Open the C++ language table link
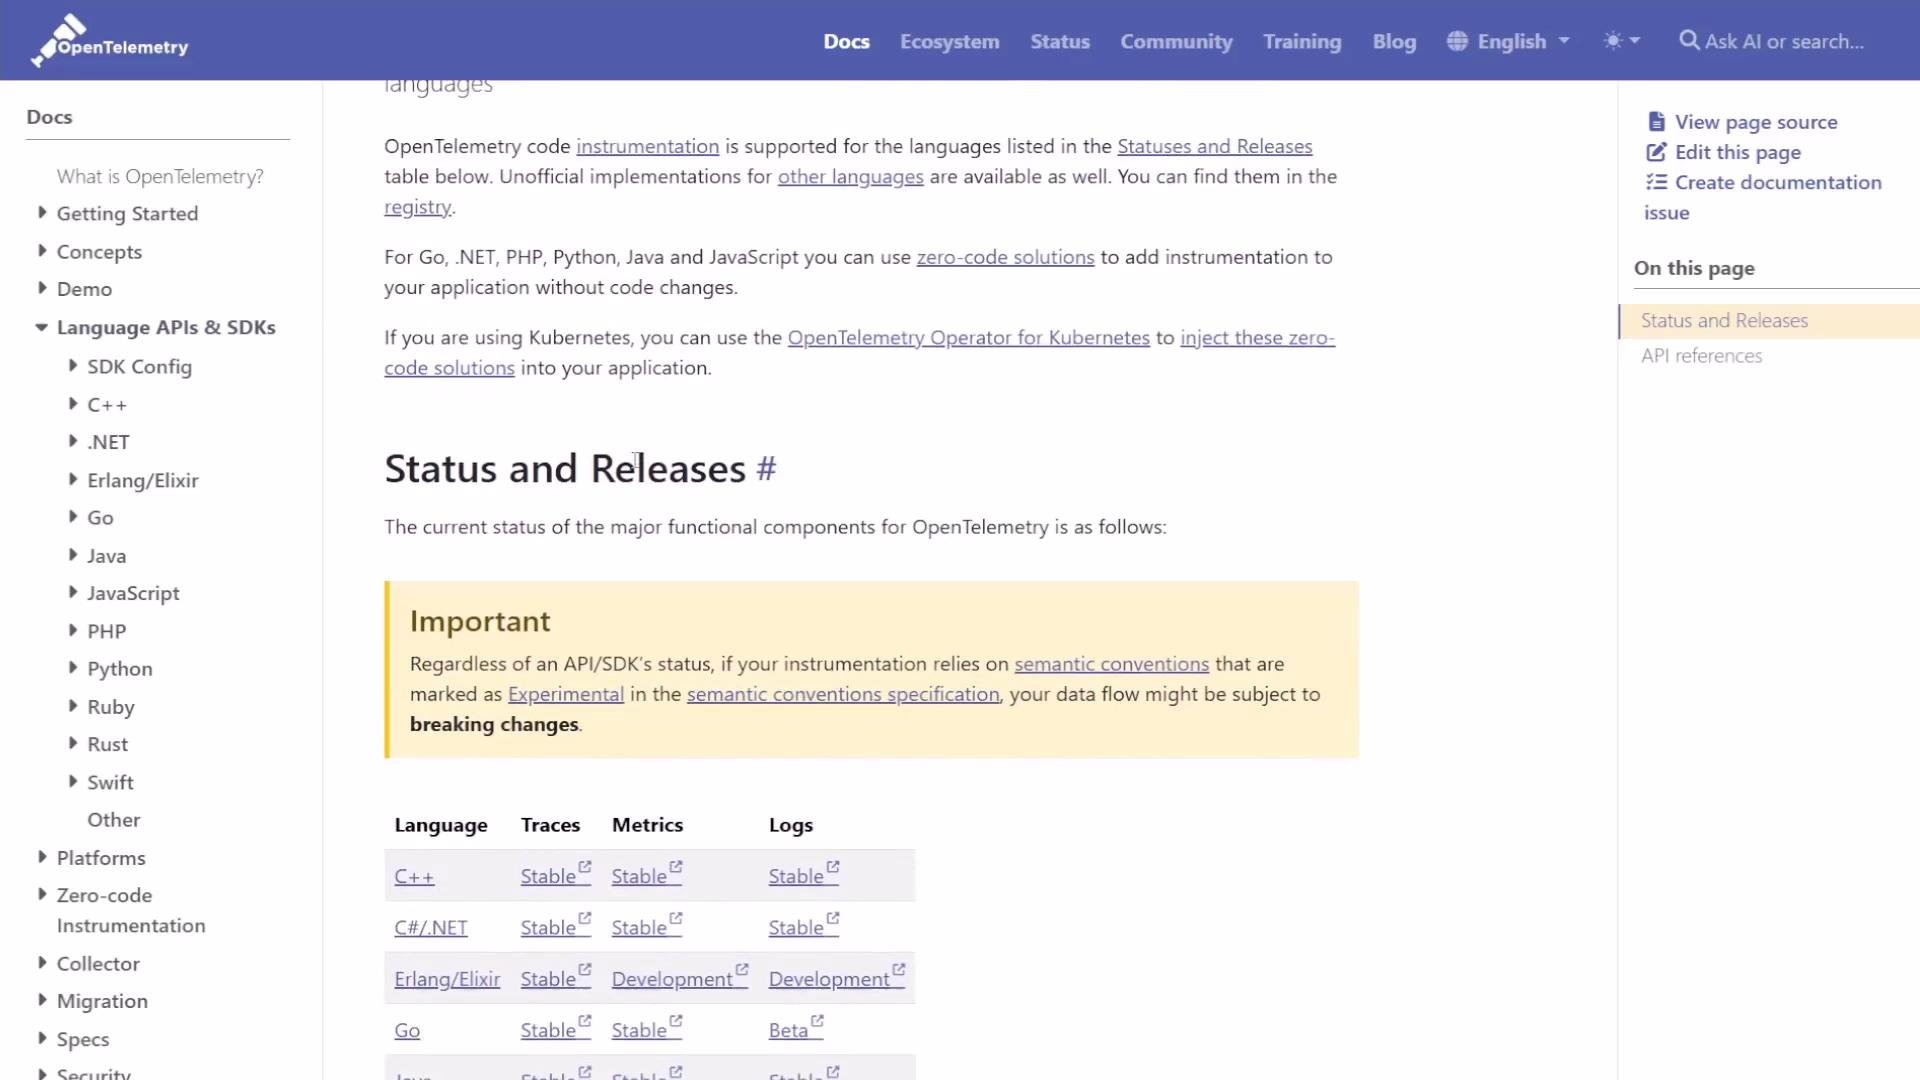Screen dimensions: 1920x1080 click(414, 876)
